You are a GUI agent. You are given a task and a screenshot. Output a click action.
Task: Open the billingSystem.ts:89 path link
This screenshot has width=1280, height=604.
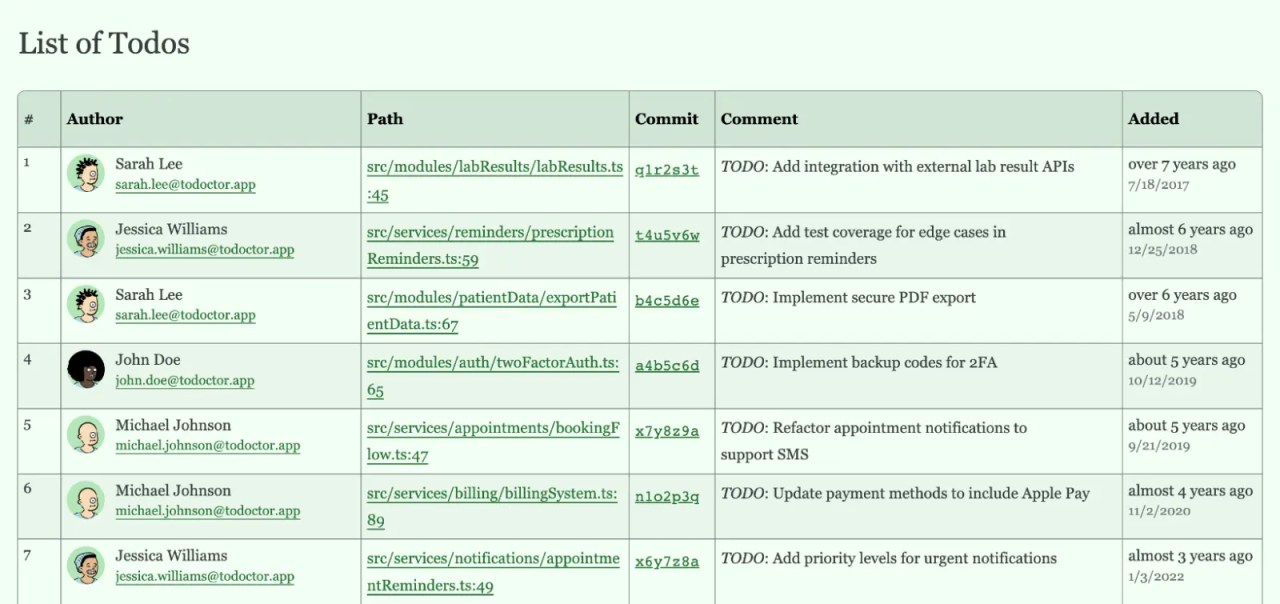[492, 507]
